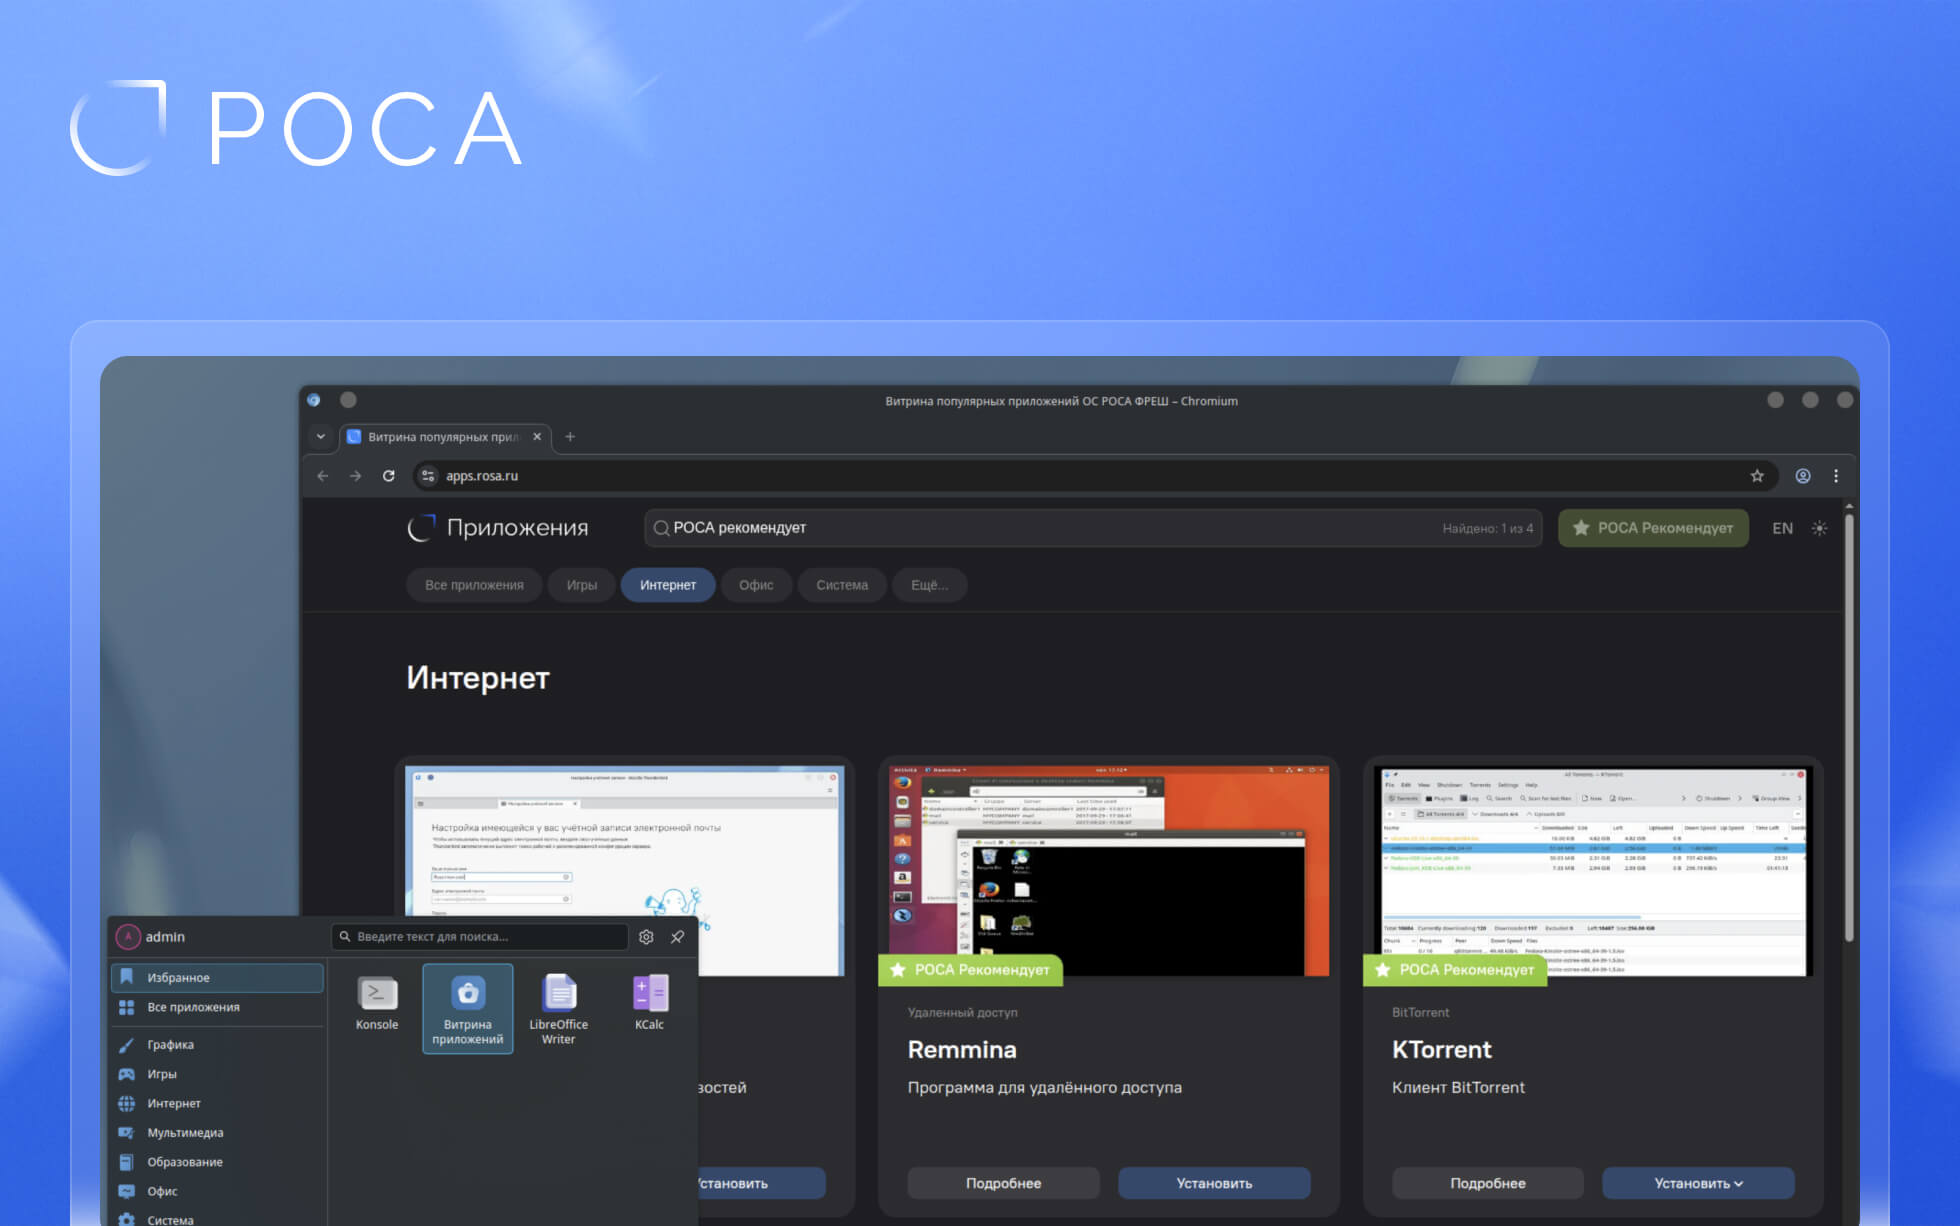Toggle the РОСА Рекомендует filter button
Image resolution: width=1960 pixels, height=1226 pixels.
pos(1652,528)
